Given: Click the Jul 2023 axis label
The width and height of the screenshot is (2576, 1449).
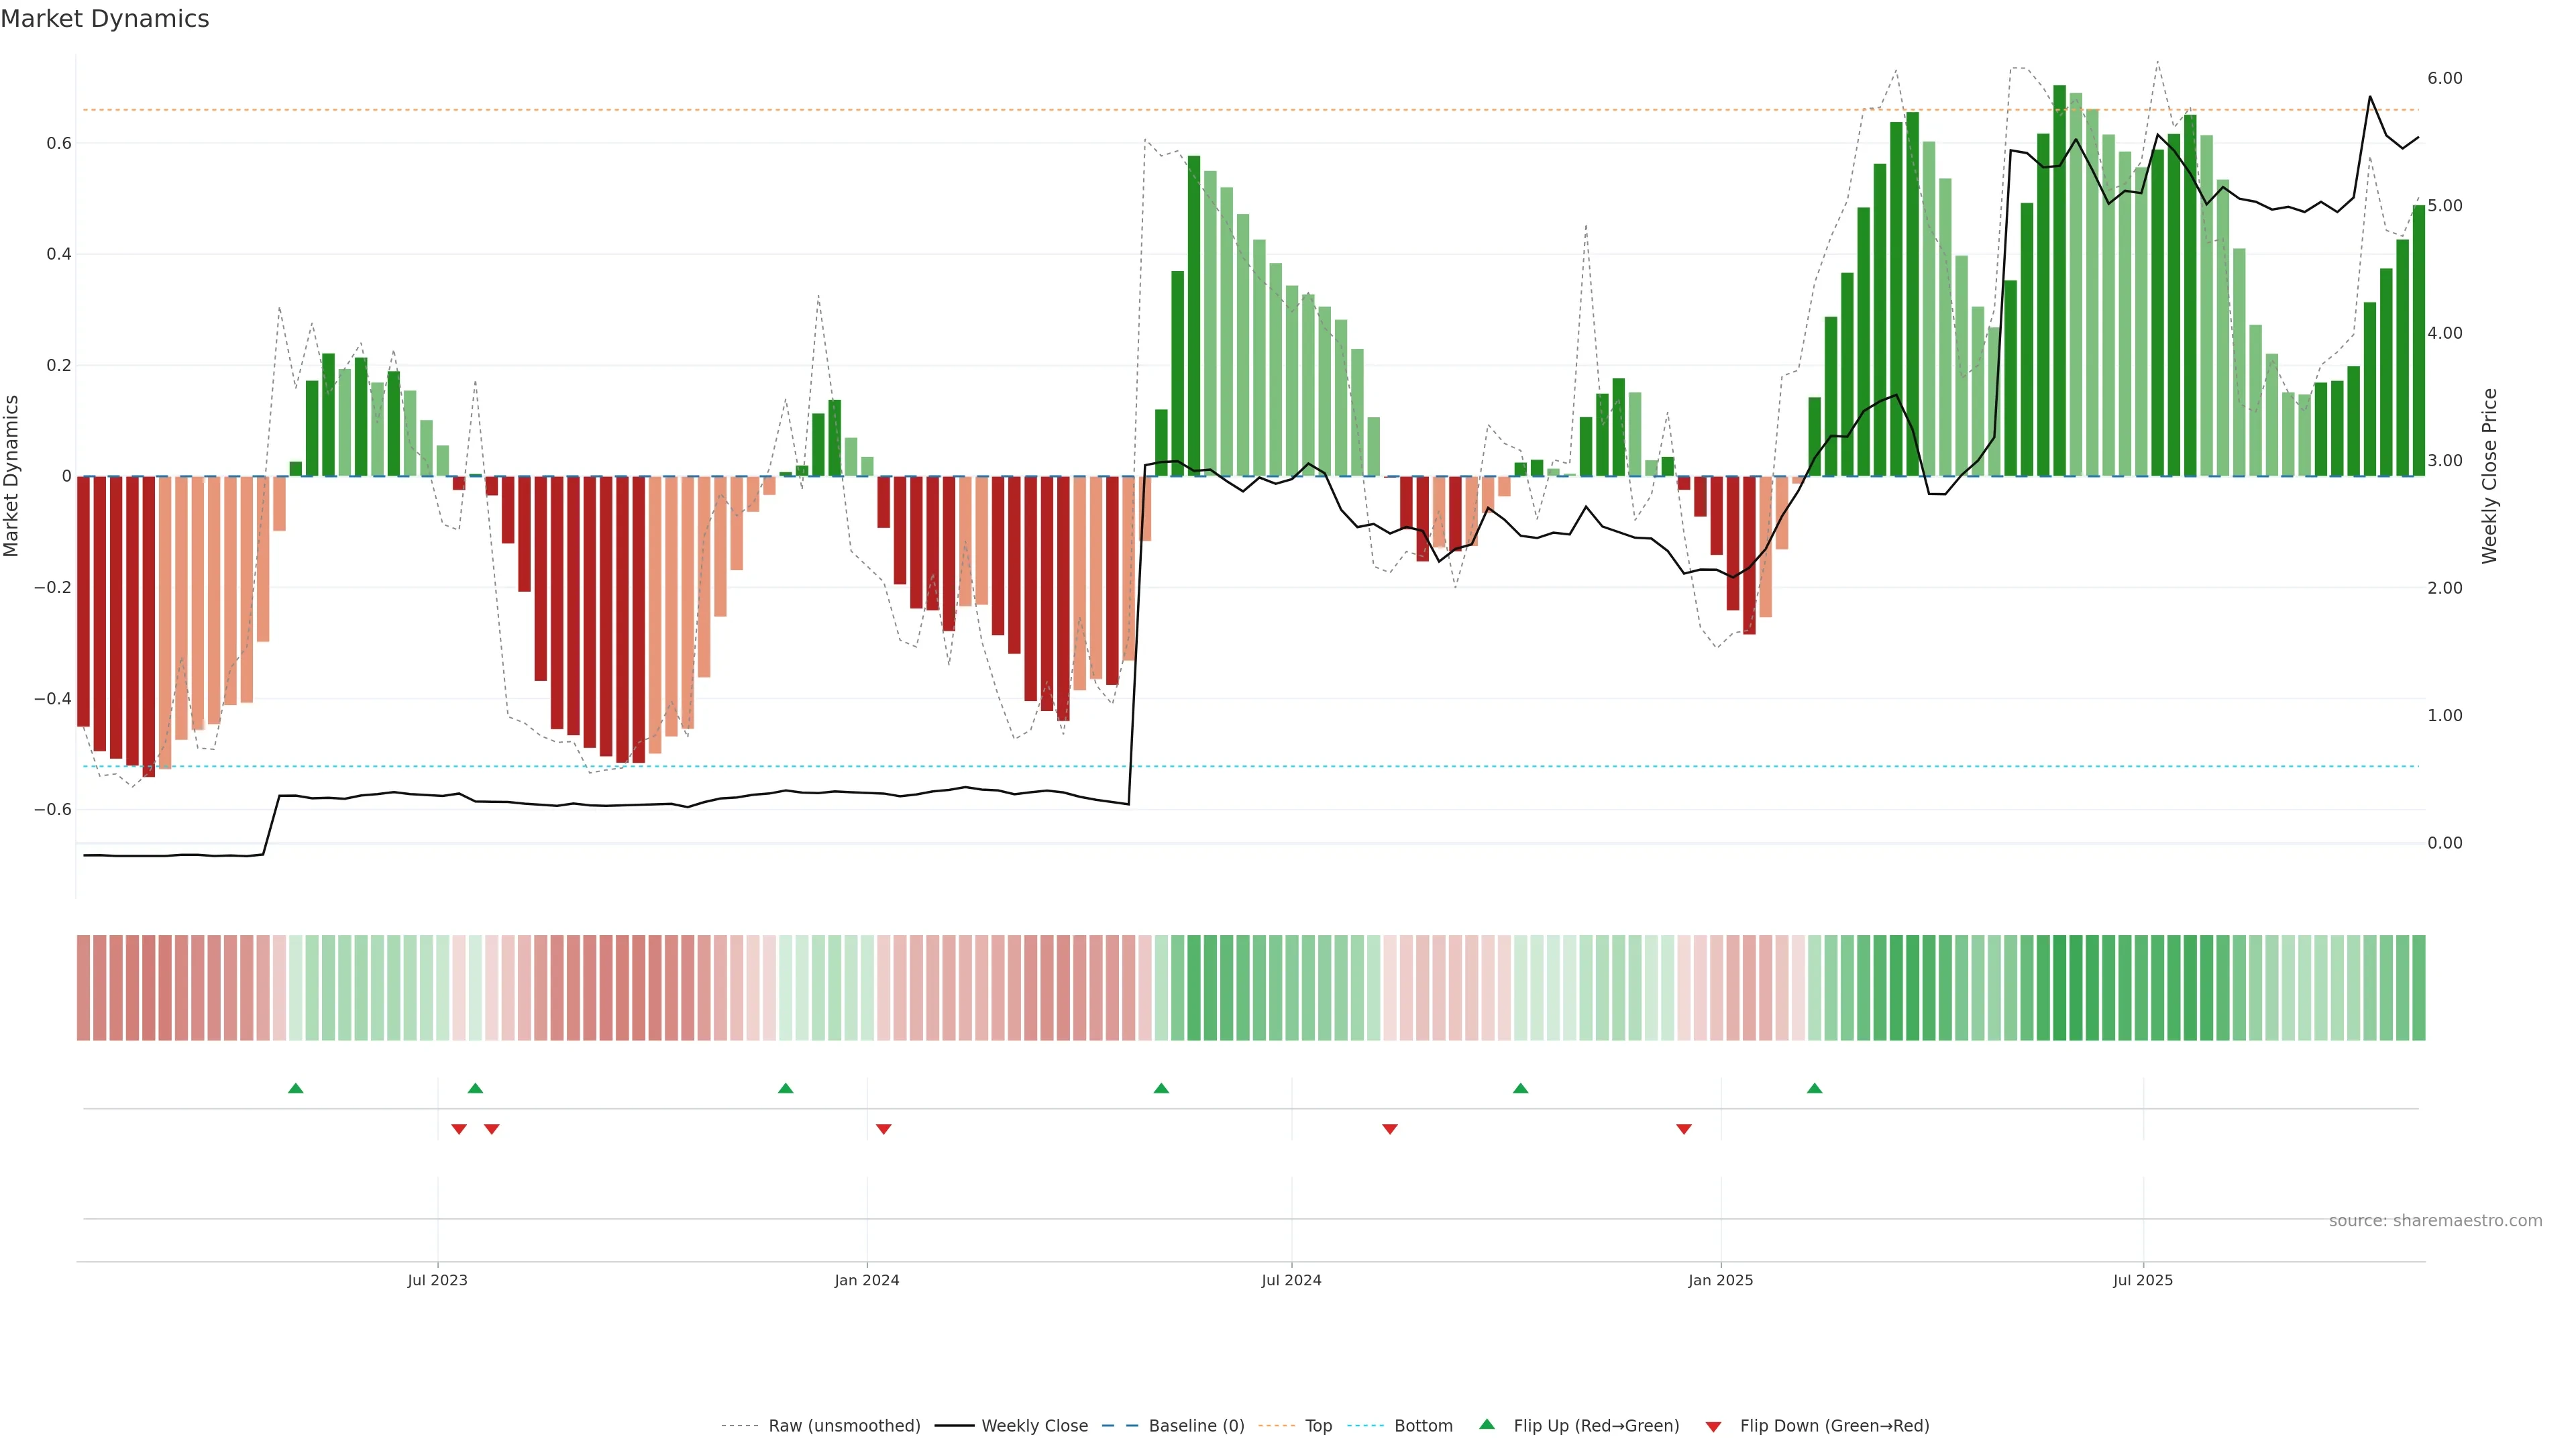Looking at the screenshot, I should pyautogui.click(x=437, y=1280).
